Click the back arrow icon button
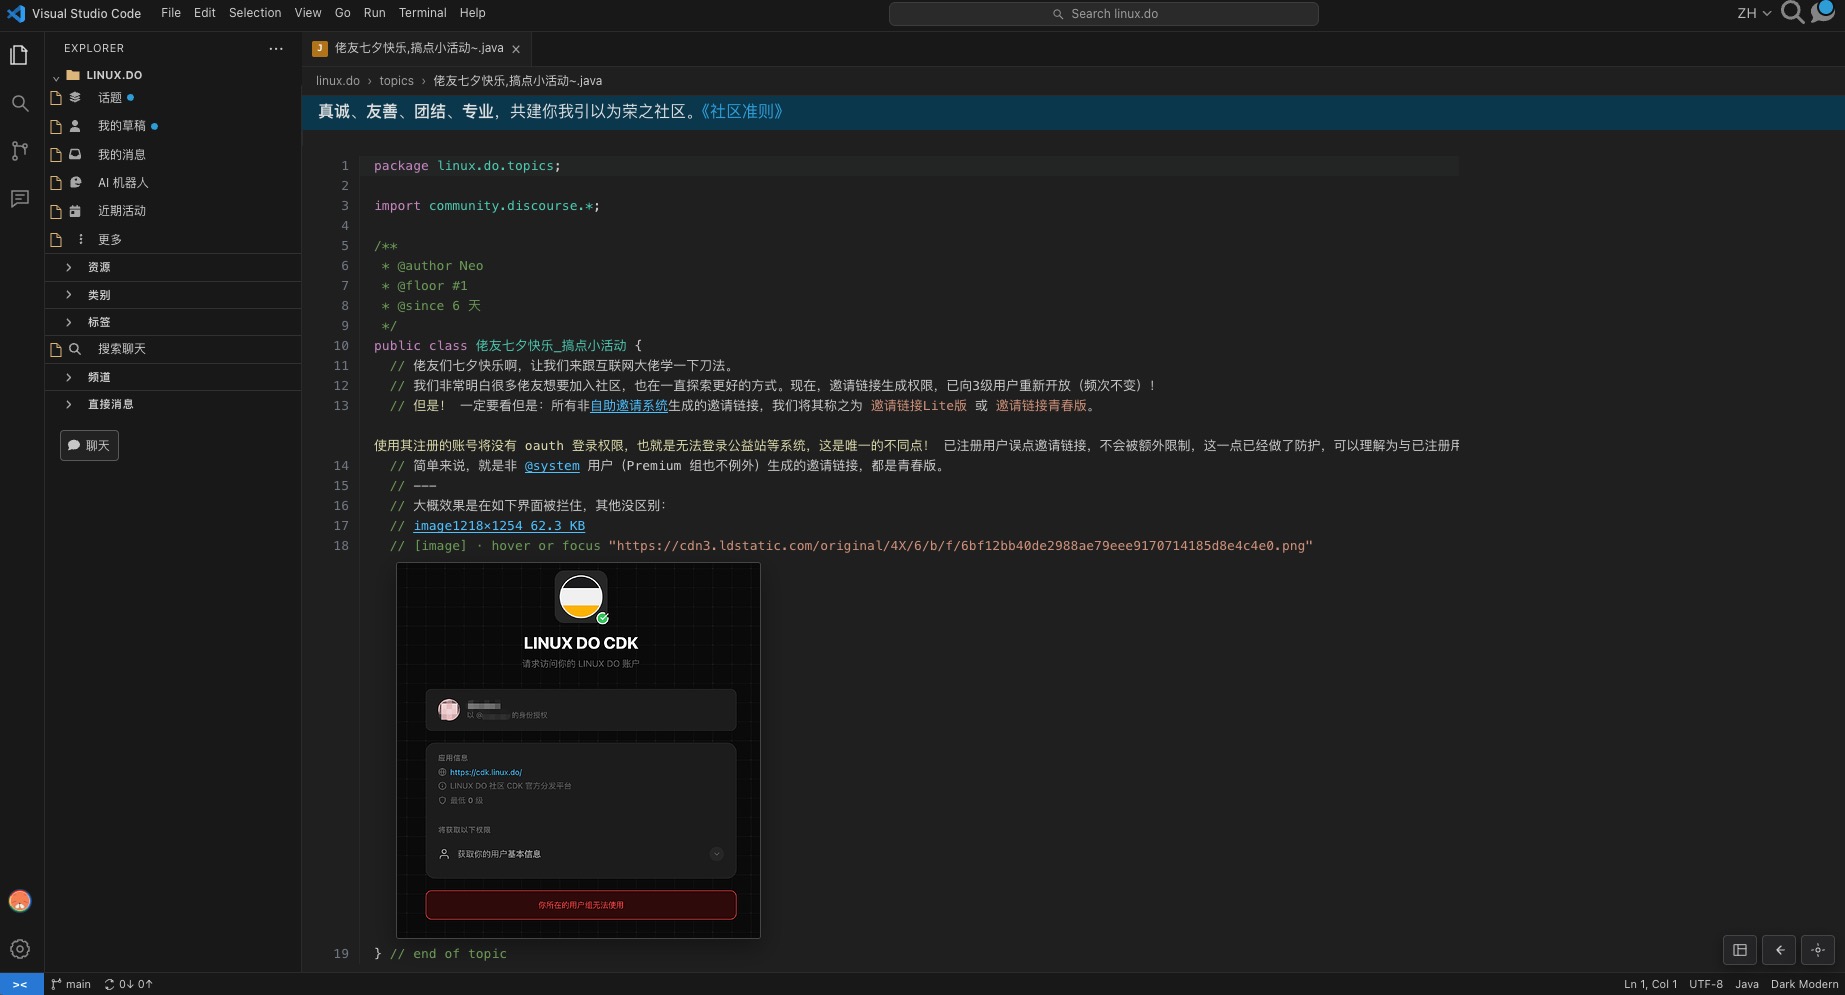The image size is (1845, 995). (x=1779, y=950)
